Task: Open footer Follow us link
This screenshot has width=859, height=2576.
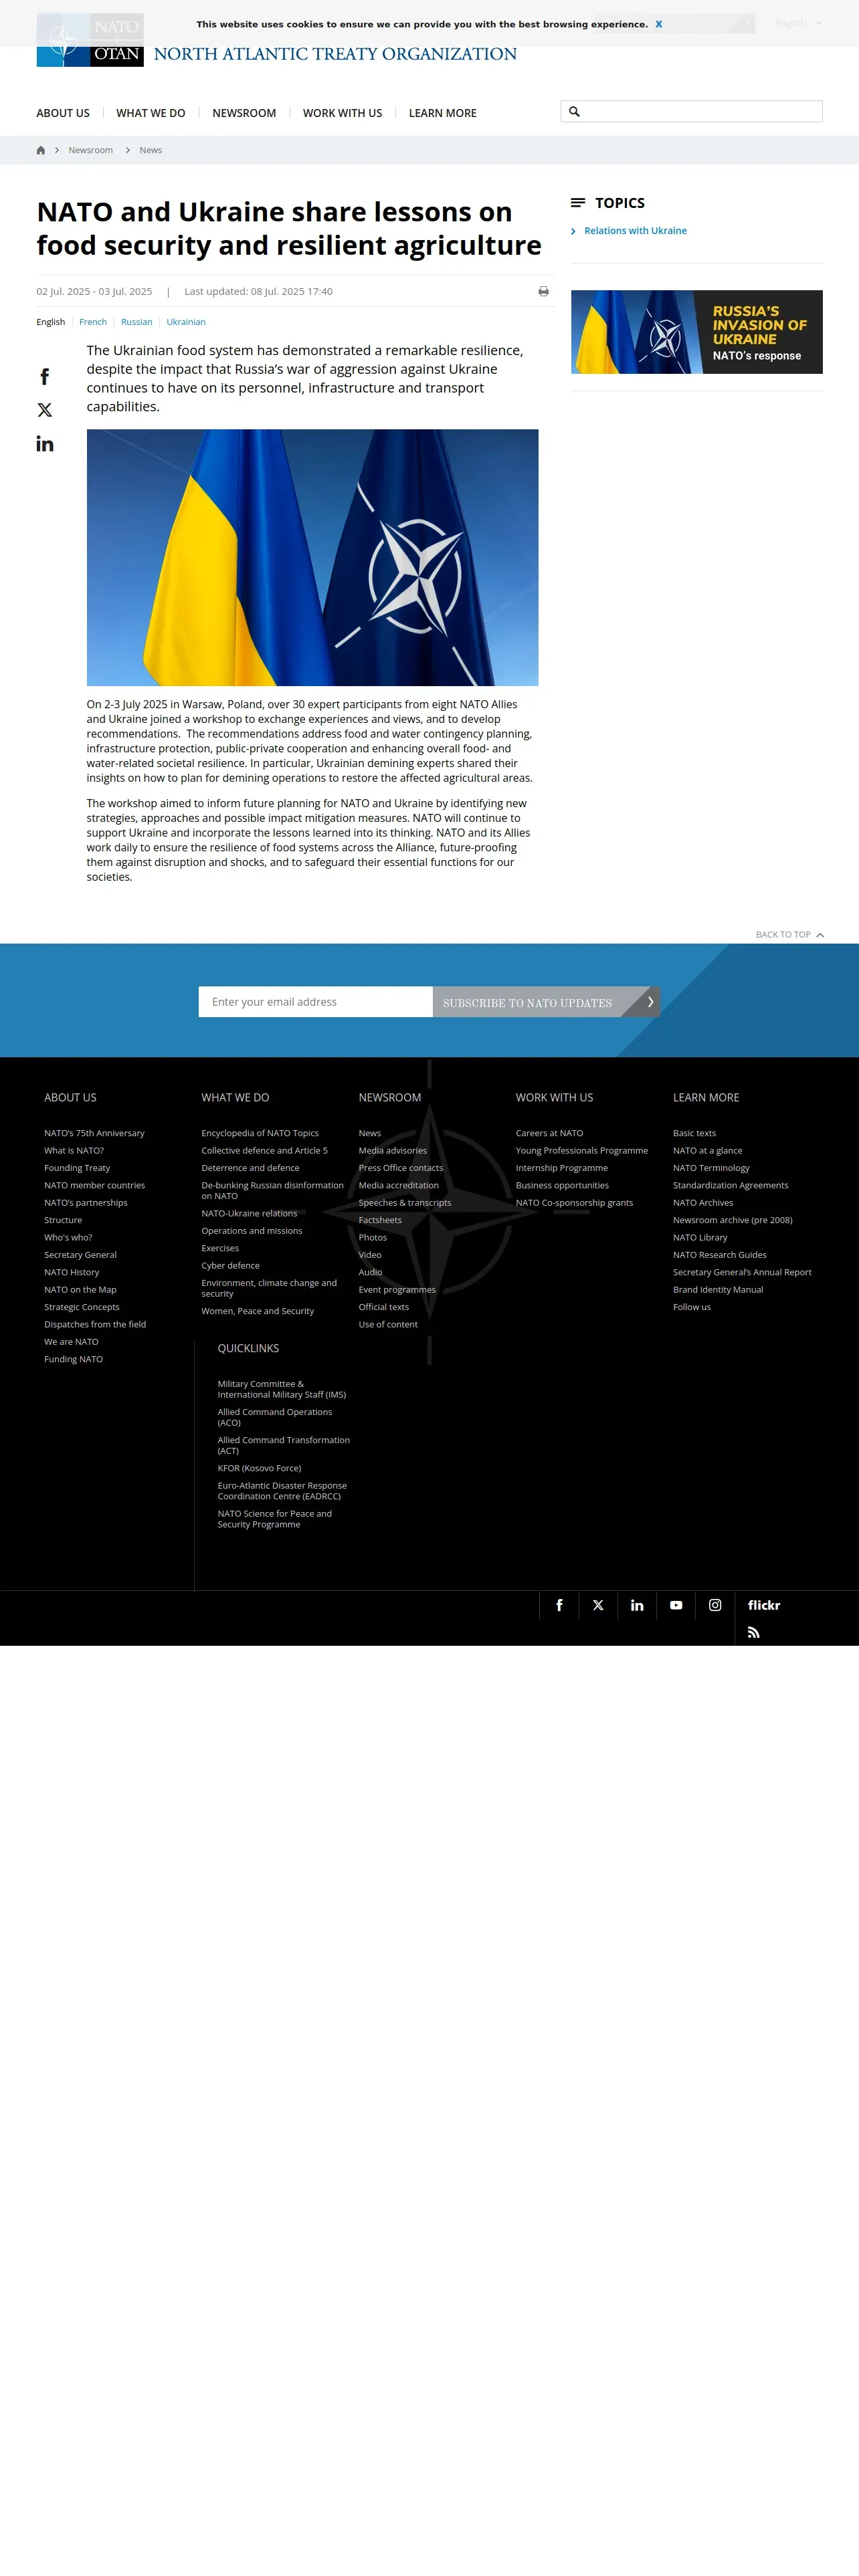Action: pos(692,1307)
